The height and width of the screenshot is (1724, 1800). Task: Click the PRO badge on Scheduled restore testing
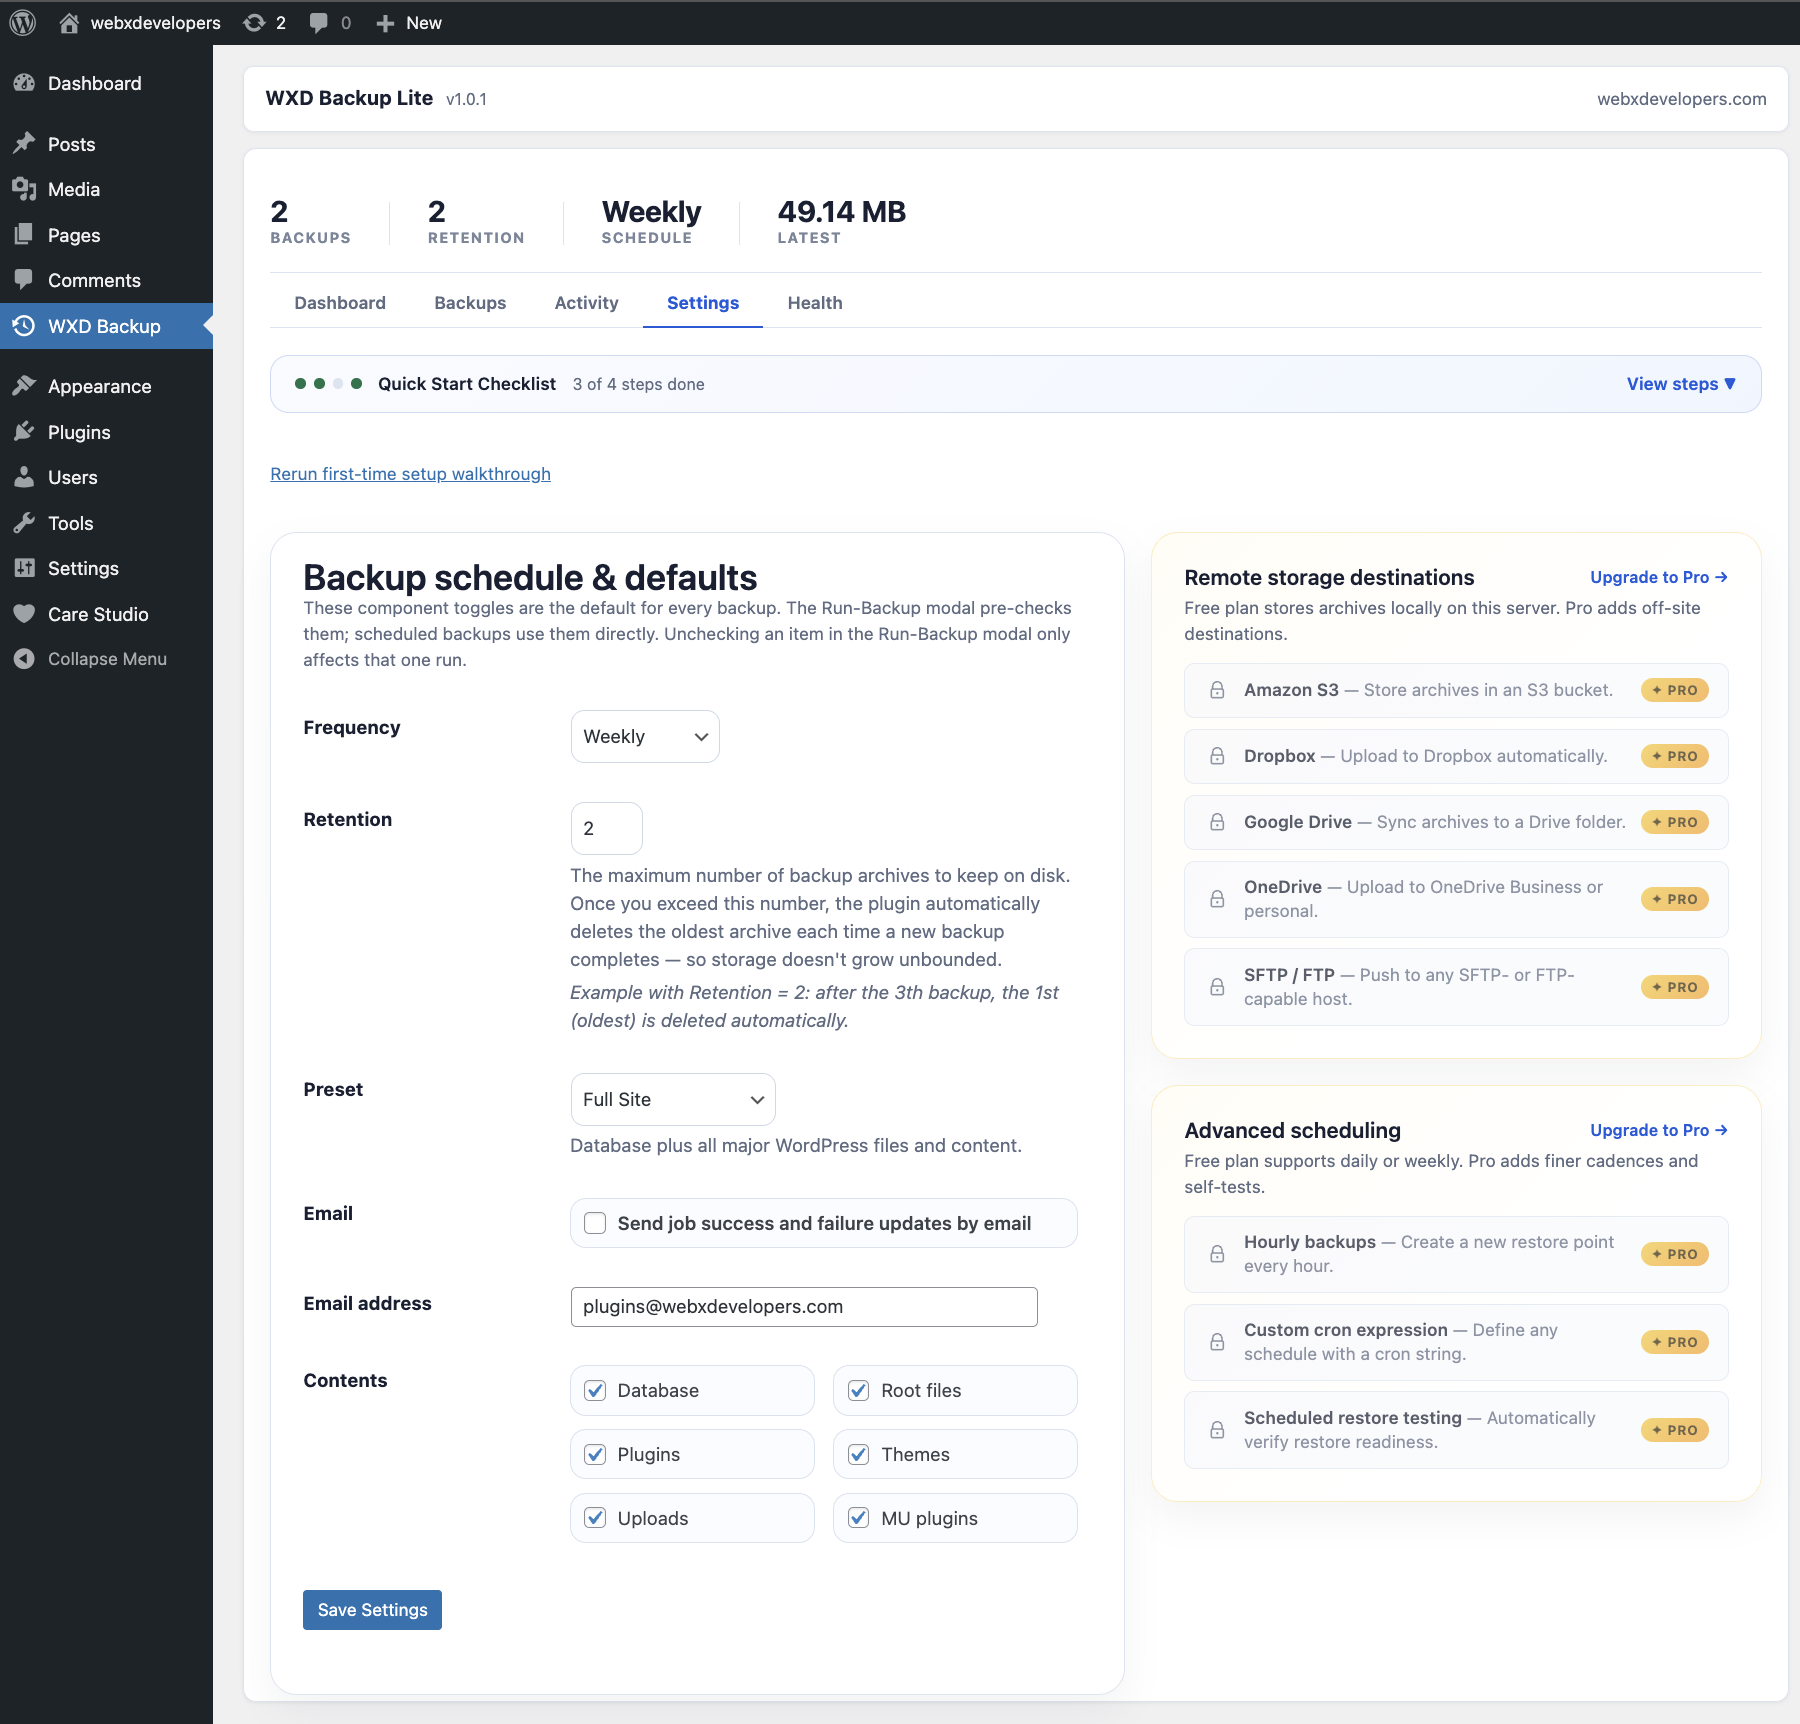[x=1675, y=1430]
